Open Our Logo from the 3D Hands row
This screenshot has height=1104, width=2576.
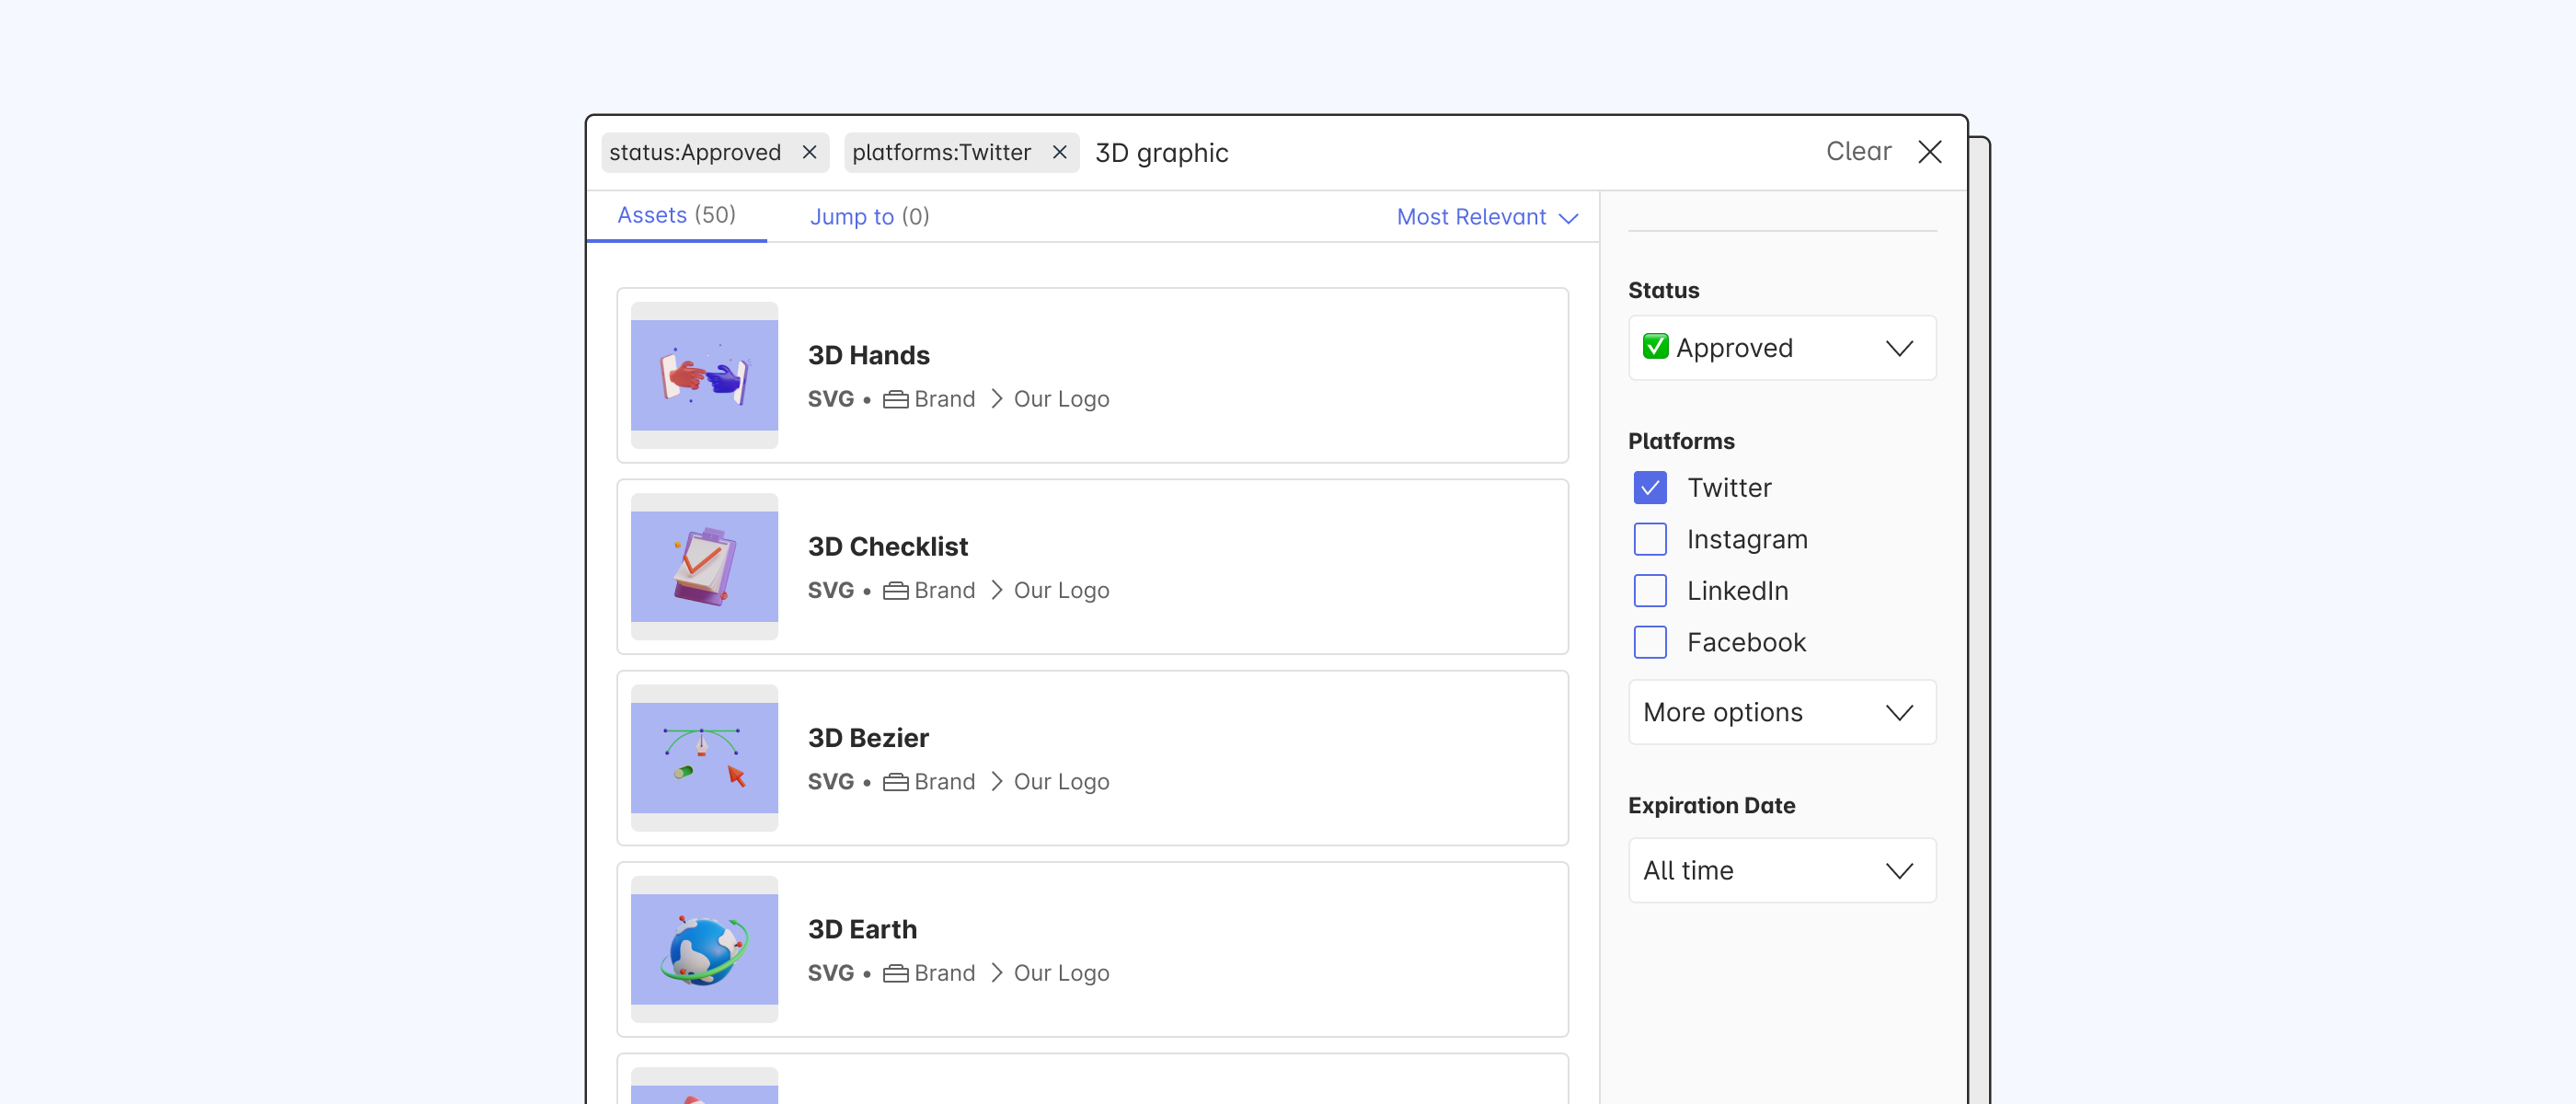pos(1060,398)
